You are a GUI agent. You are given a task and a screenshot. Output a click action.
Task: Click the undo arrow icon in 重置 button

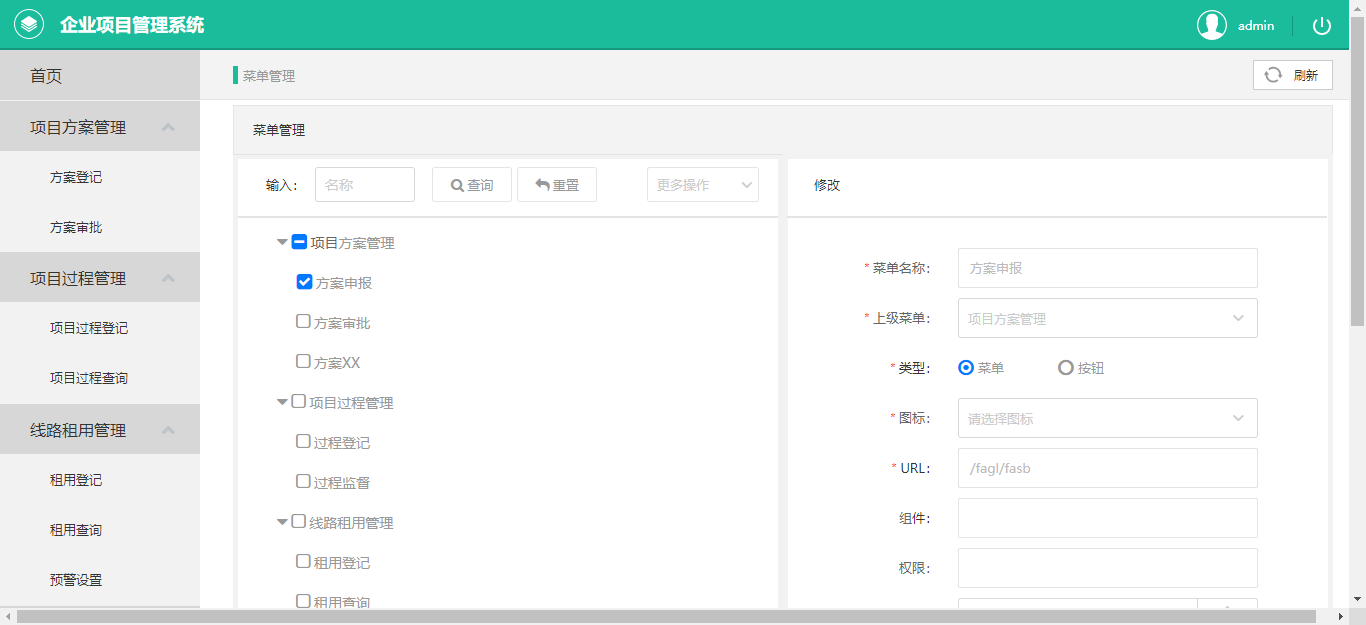(543, 185)
